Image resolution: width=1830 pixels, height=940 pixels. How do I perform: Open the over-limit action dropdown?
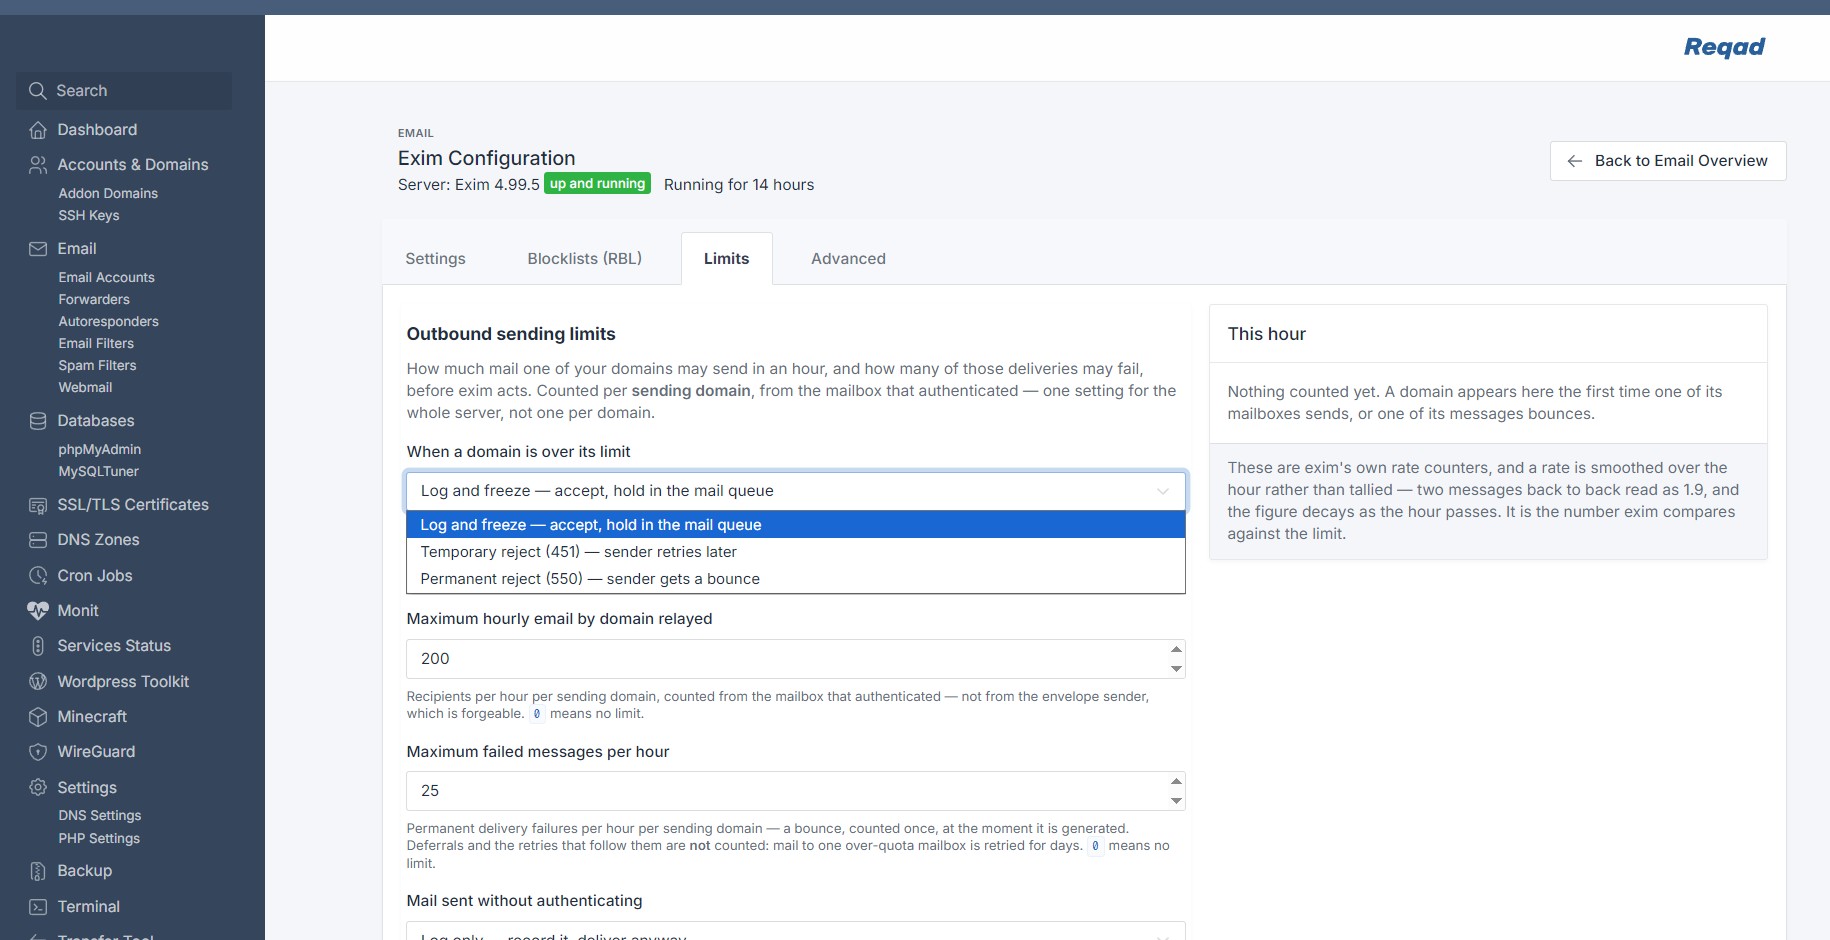pyautogui.click(x=796, y=491)
